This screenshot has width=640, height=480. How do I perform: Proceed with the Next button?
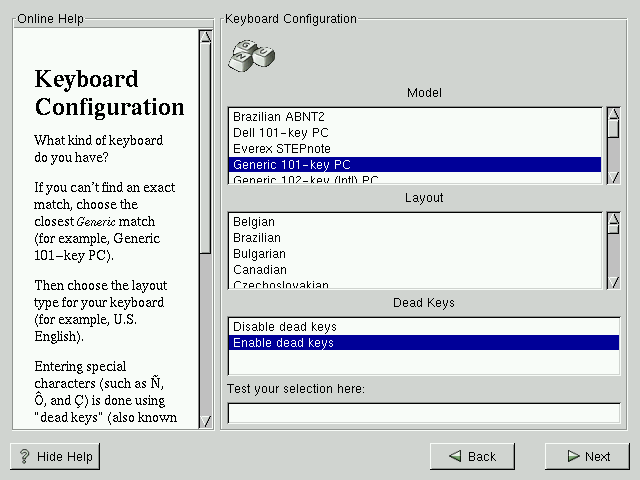[587, 456]
